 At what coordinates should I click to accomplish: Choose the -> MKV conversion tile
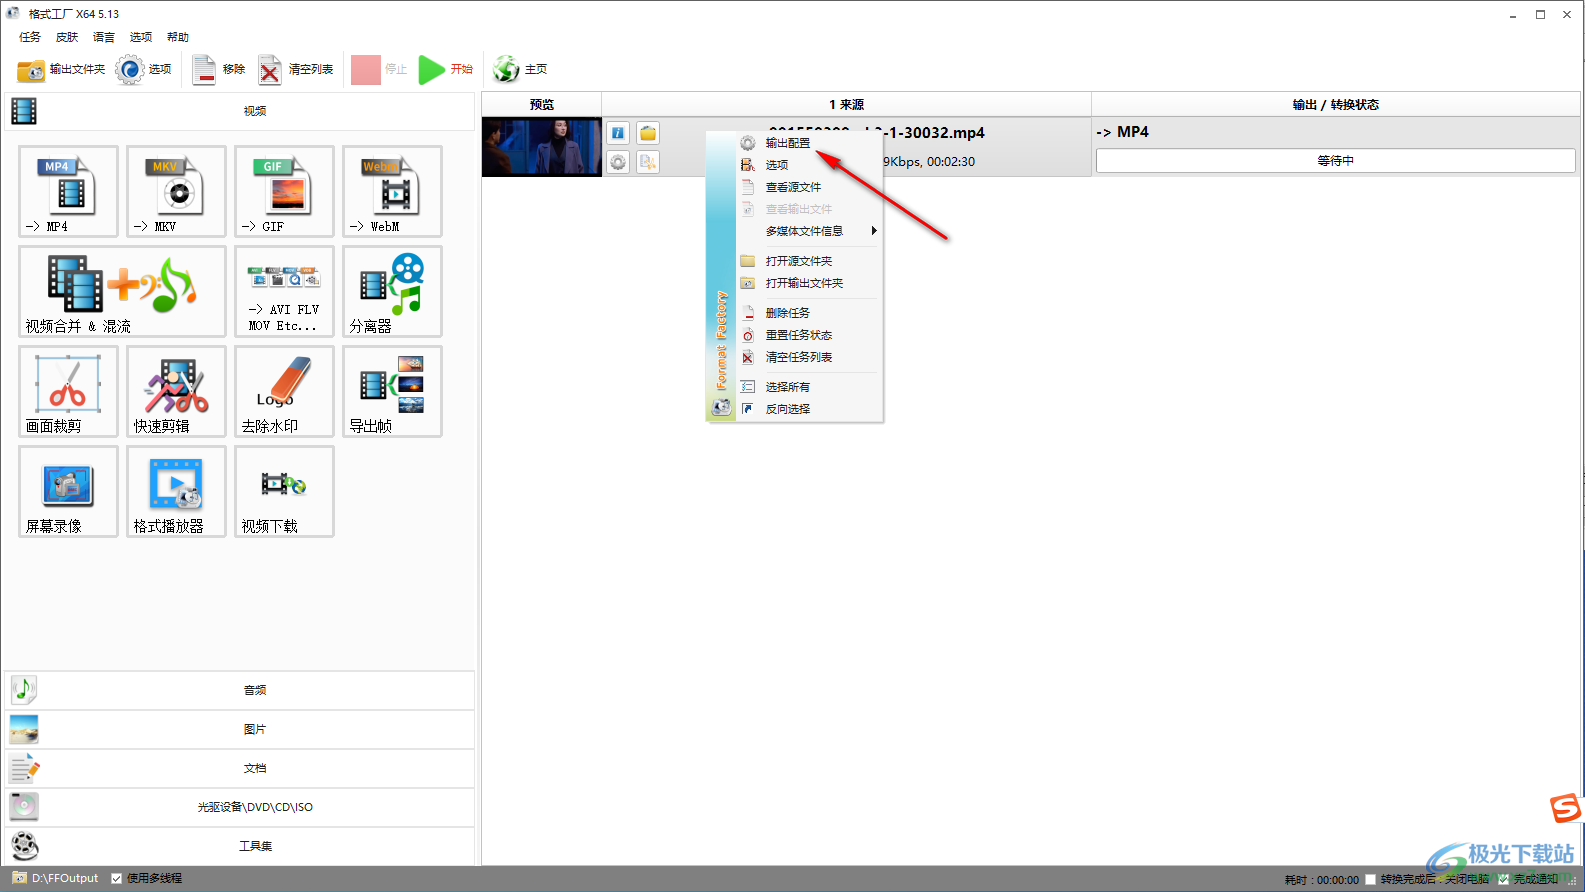(176, 191)
